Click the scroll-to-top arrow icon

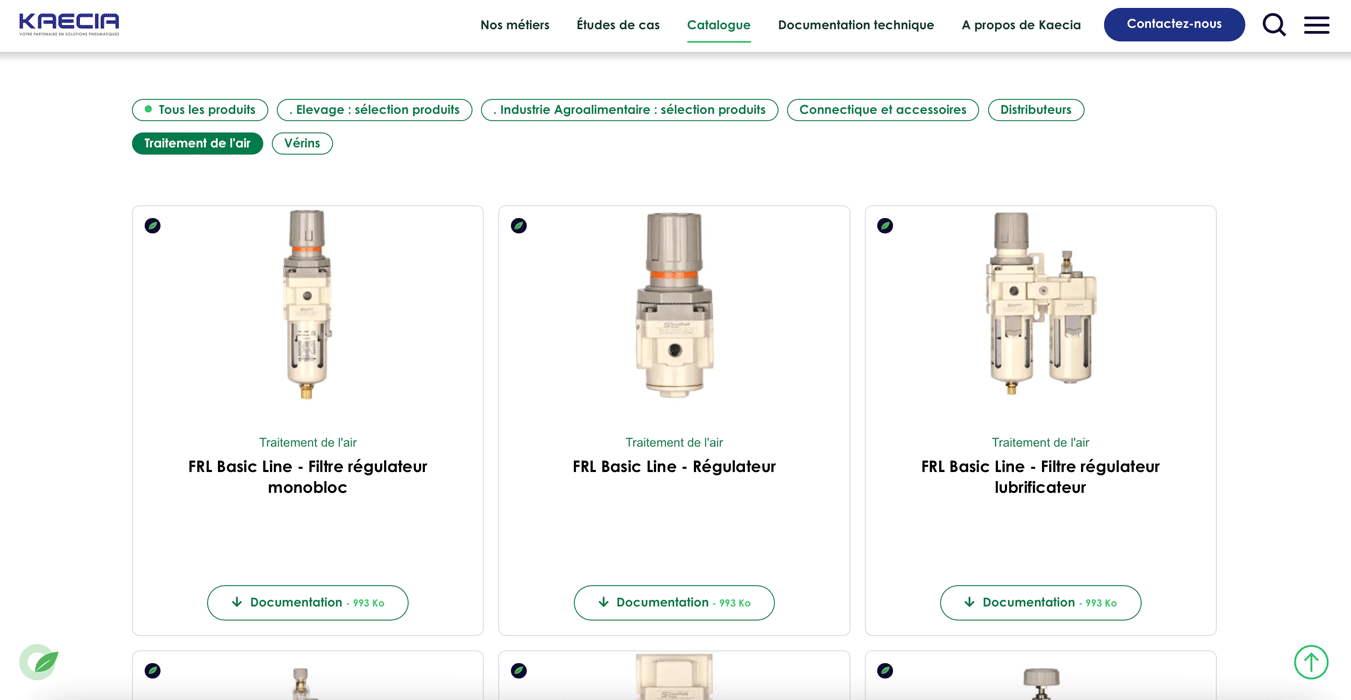click(x=1310, y=662)
